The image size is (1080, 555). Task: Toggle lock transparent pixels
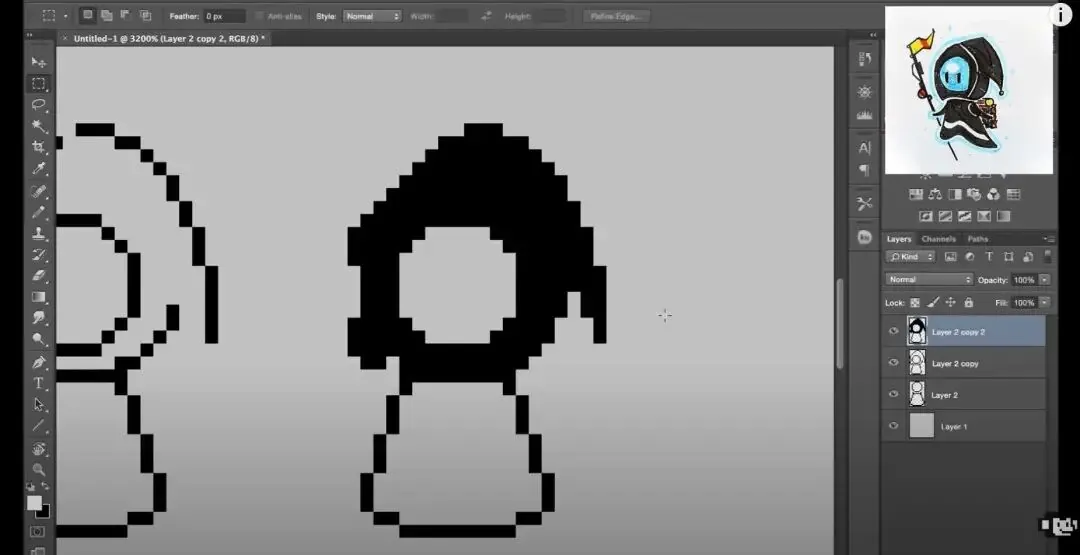[x=915, y=302]
